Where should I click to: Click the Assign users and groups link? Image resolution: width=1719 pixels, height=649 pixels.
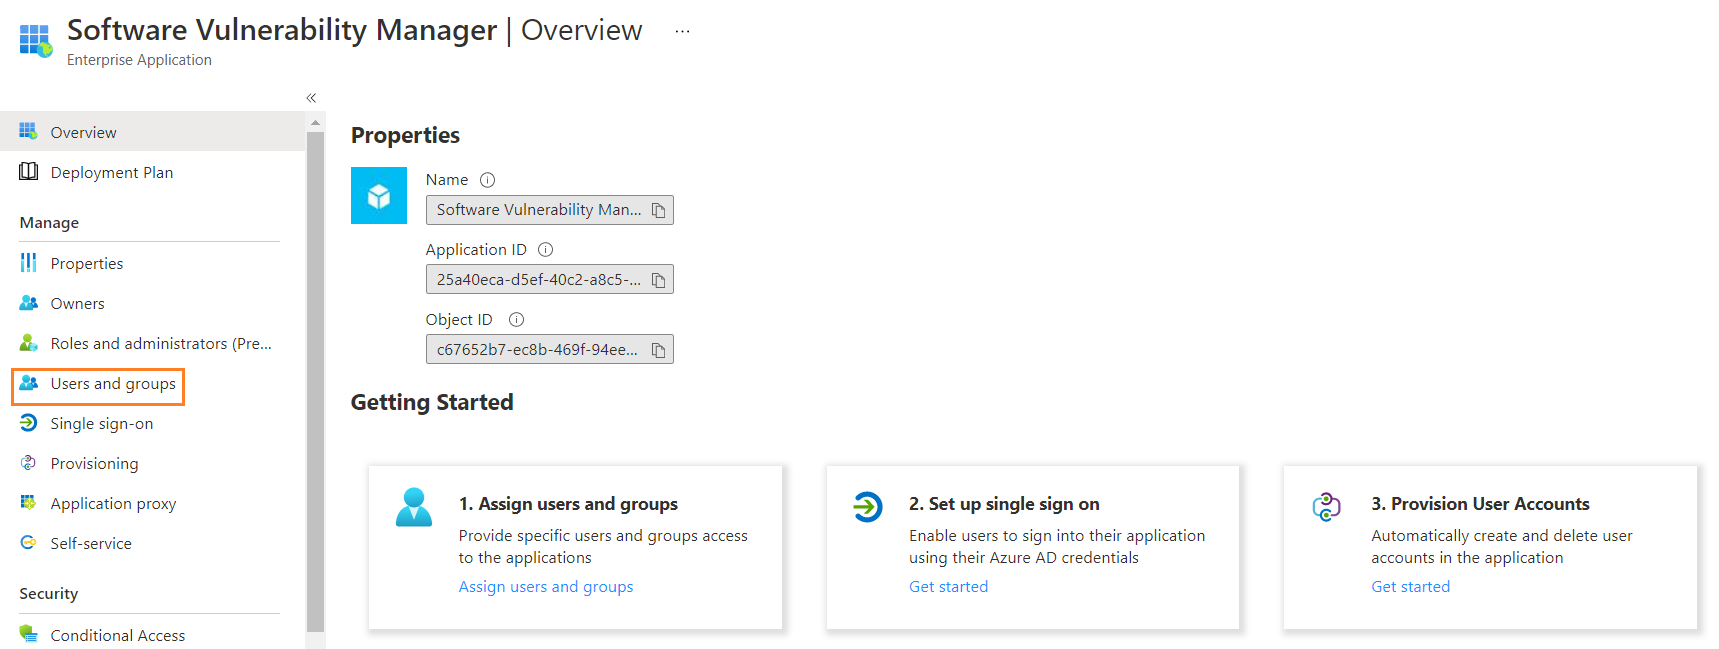[545, 587]
